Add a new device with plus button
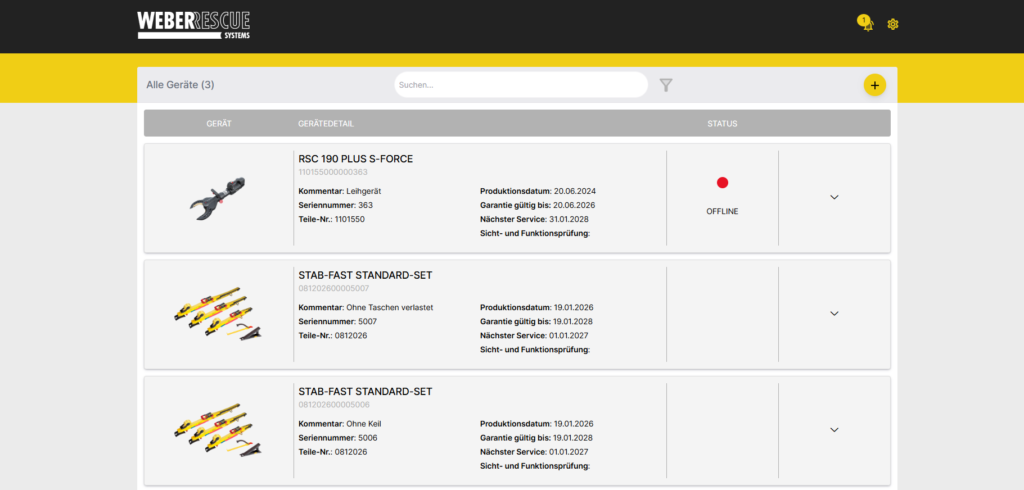The image size is (1024, 490). (874, 85)
